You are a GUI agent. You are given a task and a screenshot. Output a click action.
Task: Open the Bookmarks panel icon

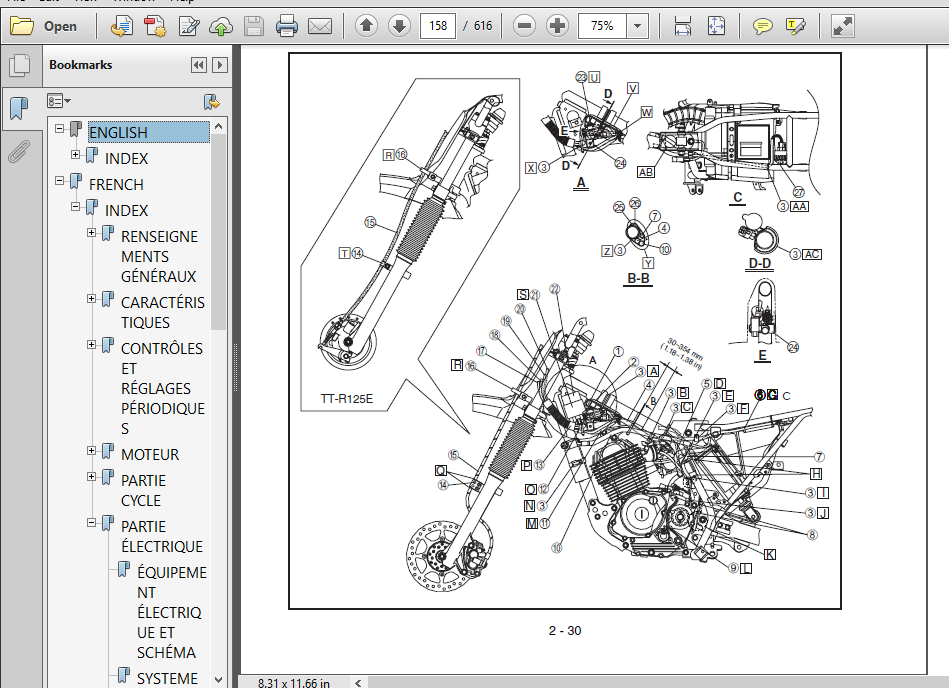click(19, 108)
